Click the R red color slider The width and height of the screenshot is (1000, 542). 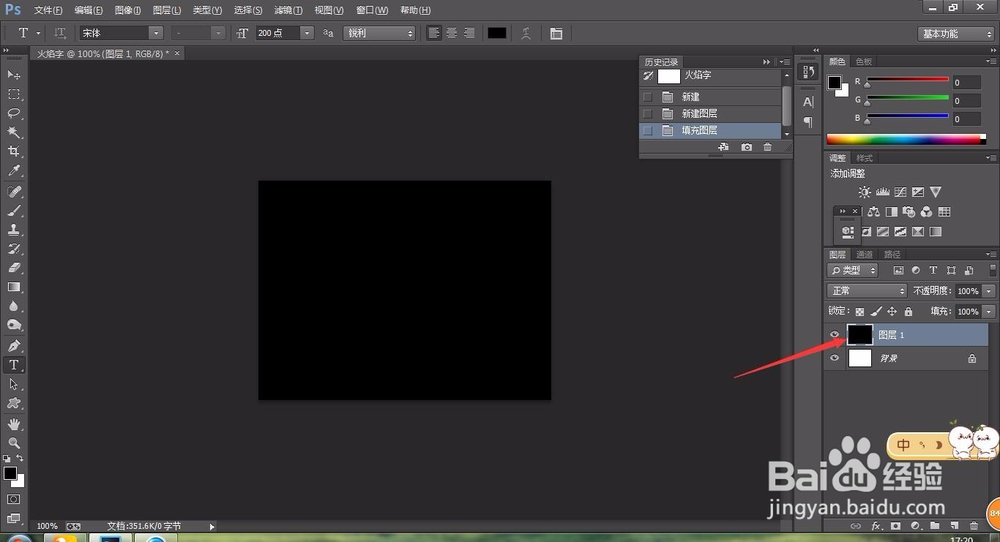(x=907, y=80)
